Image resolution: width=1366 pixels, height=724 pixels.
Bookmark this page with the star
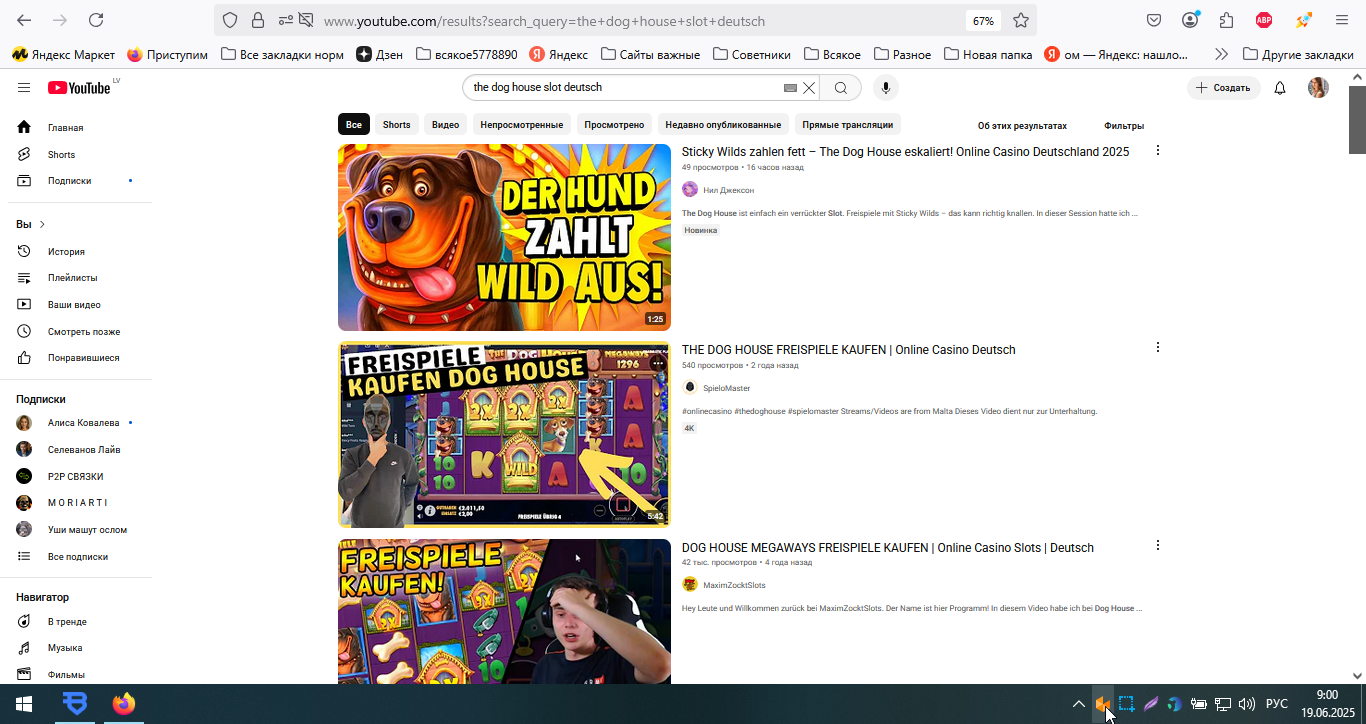1021,20
